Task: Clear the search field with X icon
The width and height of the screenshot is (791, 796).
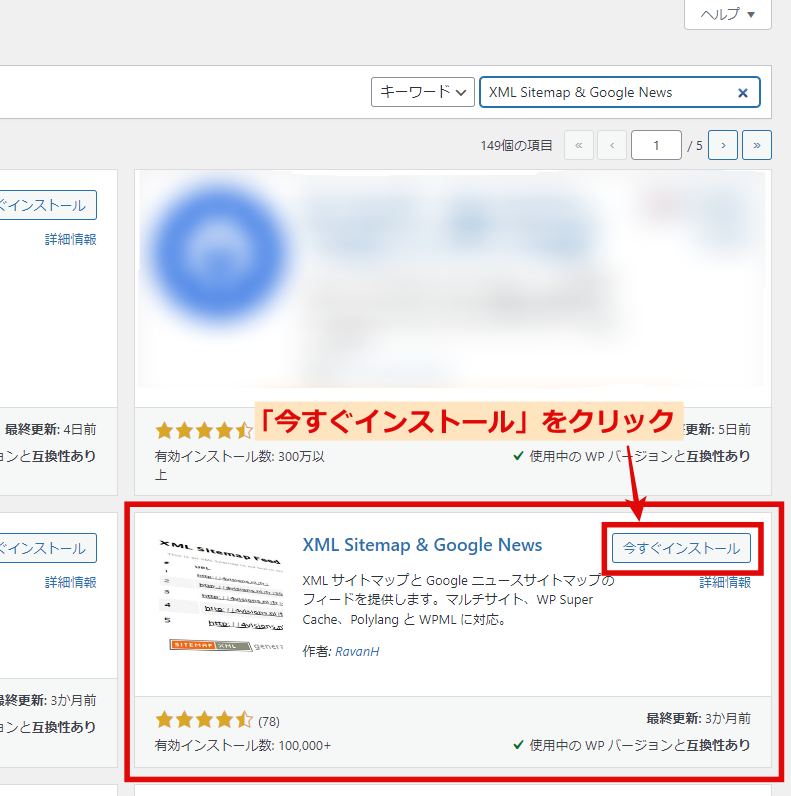Action: coord(743,93)
